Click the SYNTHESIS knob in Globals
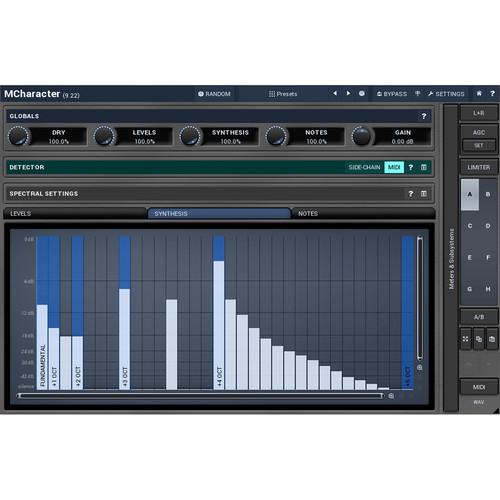Viewport: 500px width, 500px height. [190, 136]
